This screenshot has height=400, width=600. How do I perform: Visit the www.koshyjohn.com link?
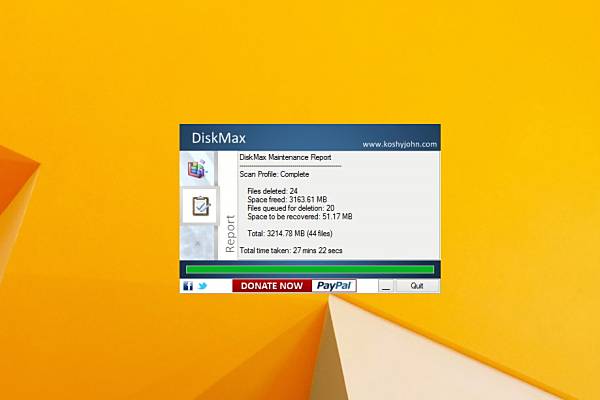[399, 144]
